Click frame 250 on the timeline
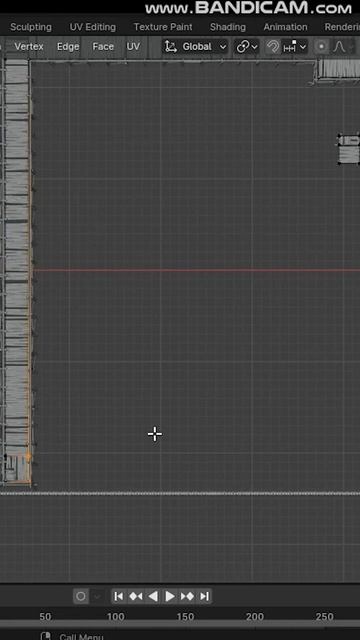Image resolution: width=360 pixels, height=640 pixels. click(x=324, y=616)
